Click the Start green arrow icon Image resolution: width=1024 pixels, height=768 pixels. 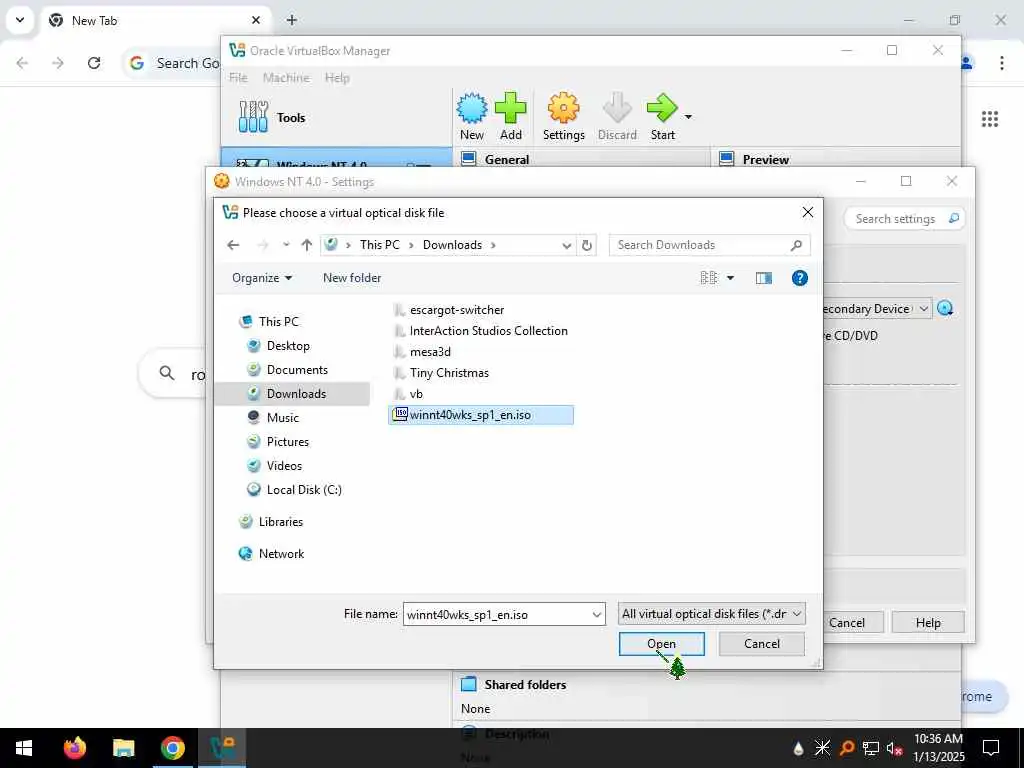pyautogui.click(x=662, y=108)
